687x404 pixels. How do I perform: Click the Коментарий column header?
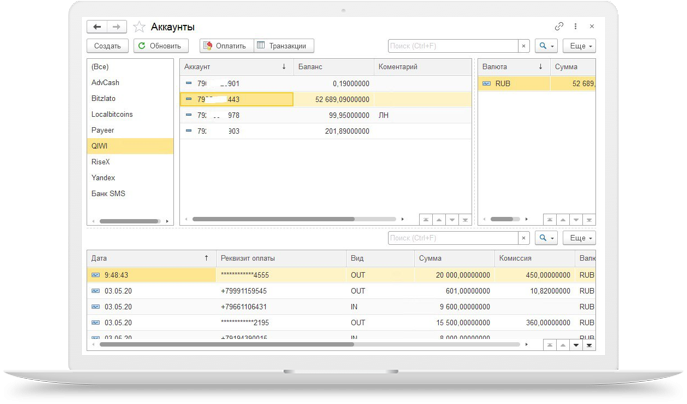423,67
